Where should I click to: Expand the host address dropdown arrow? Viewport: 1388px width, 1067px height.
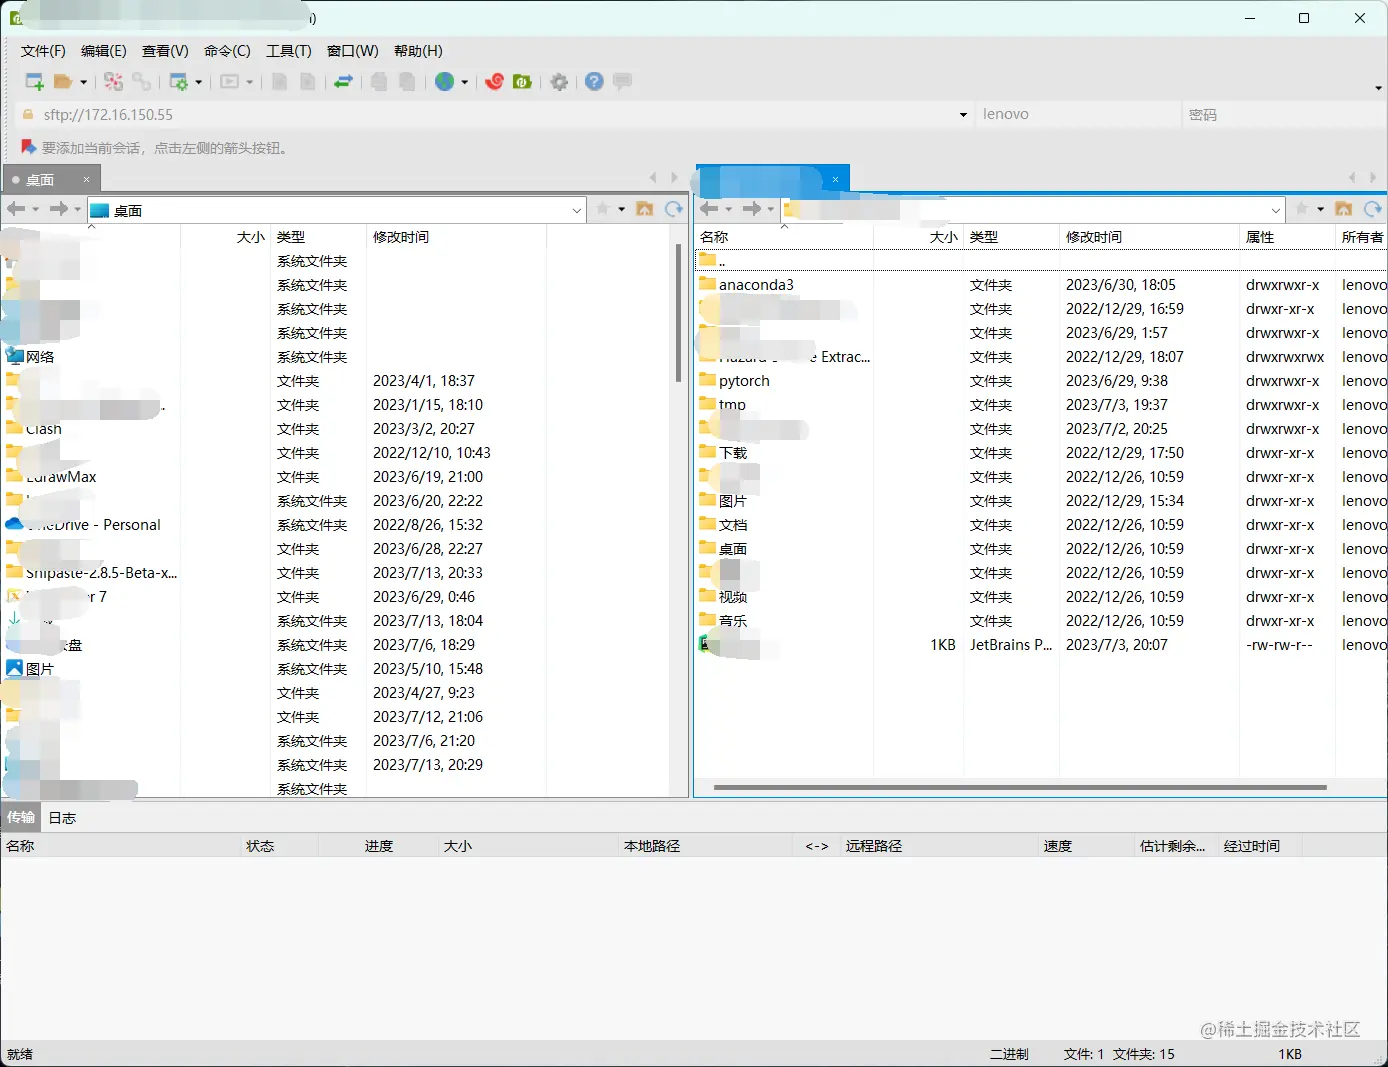[963, 115]
